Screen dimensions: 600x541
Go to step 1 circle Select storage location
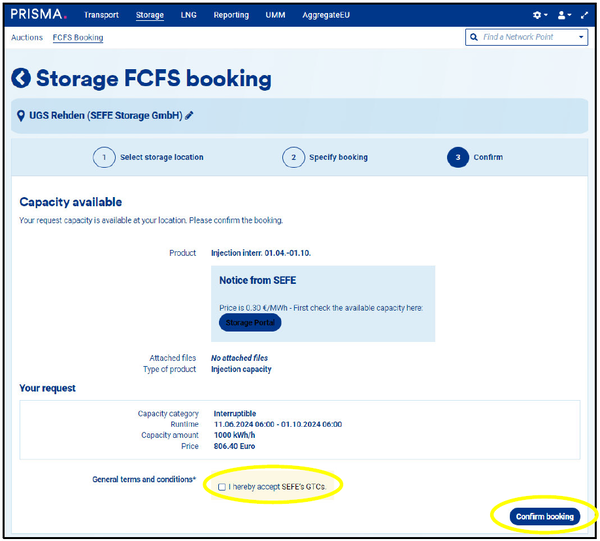(x=103, y=157)
